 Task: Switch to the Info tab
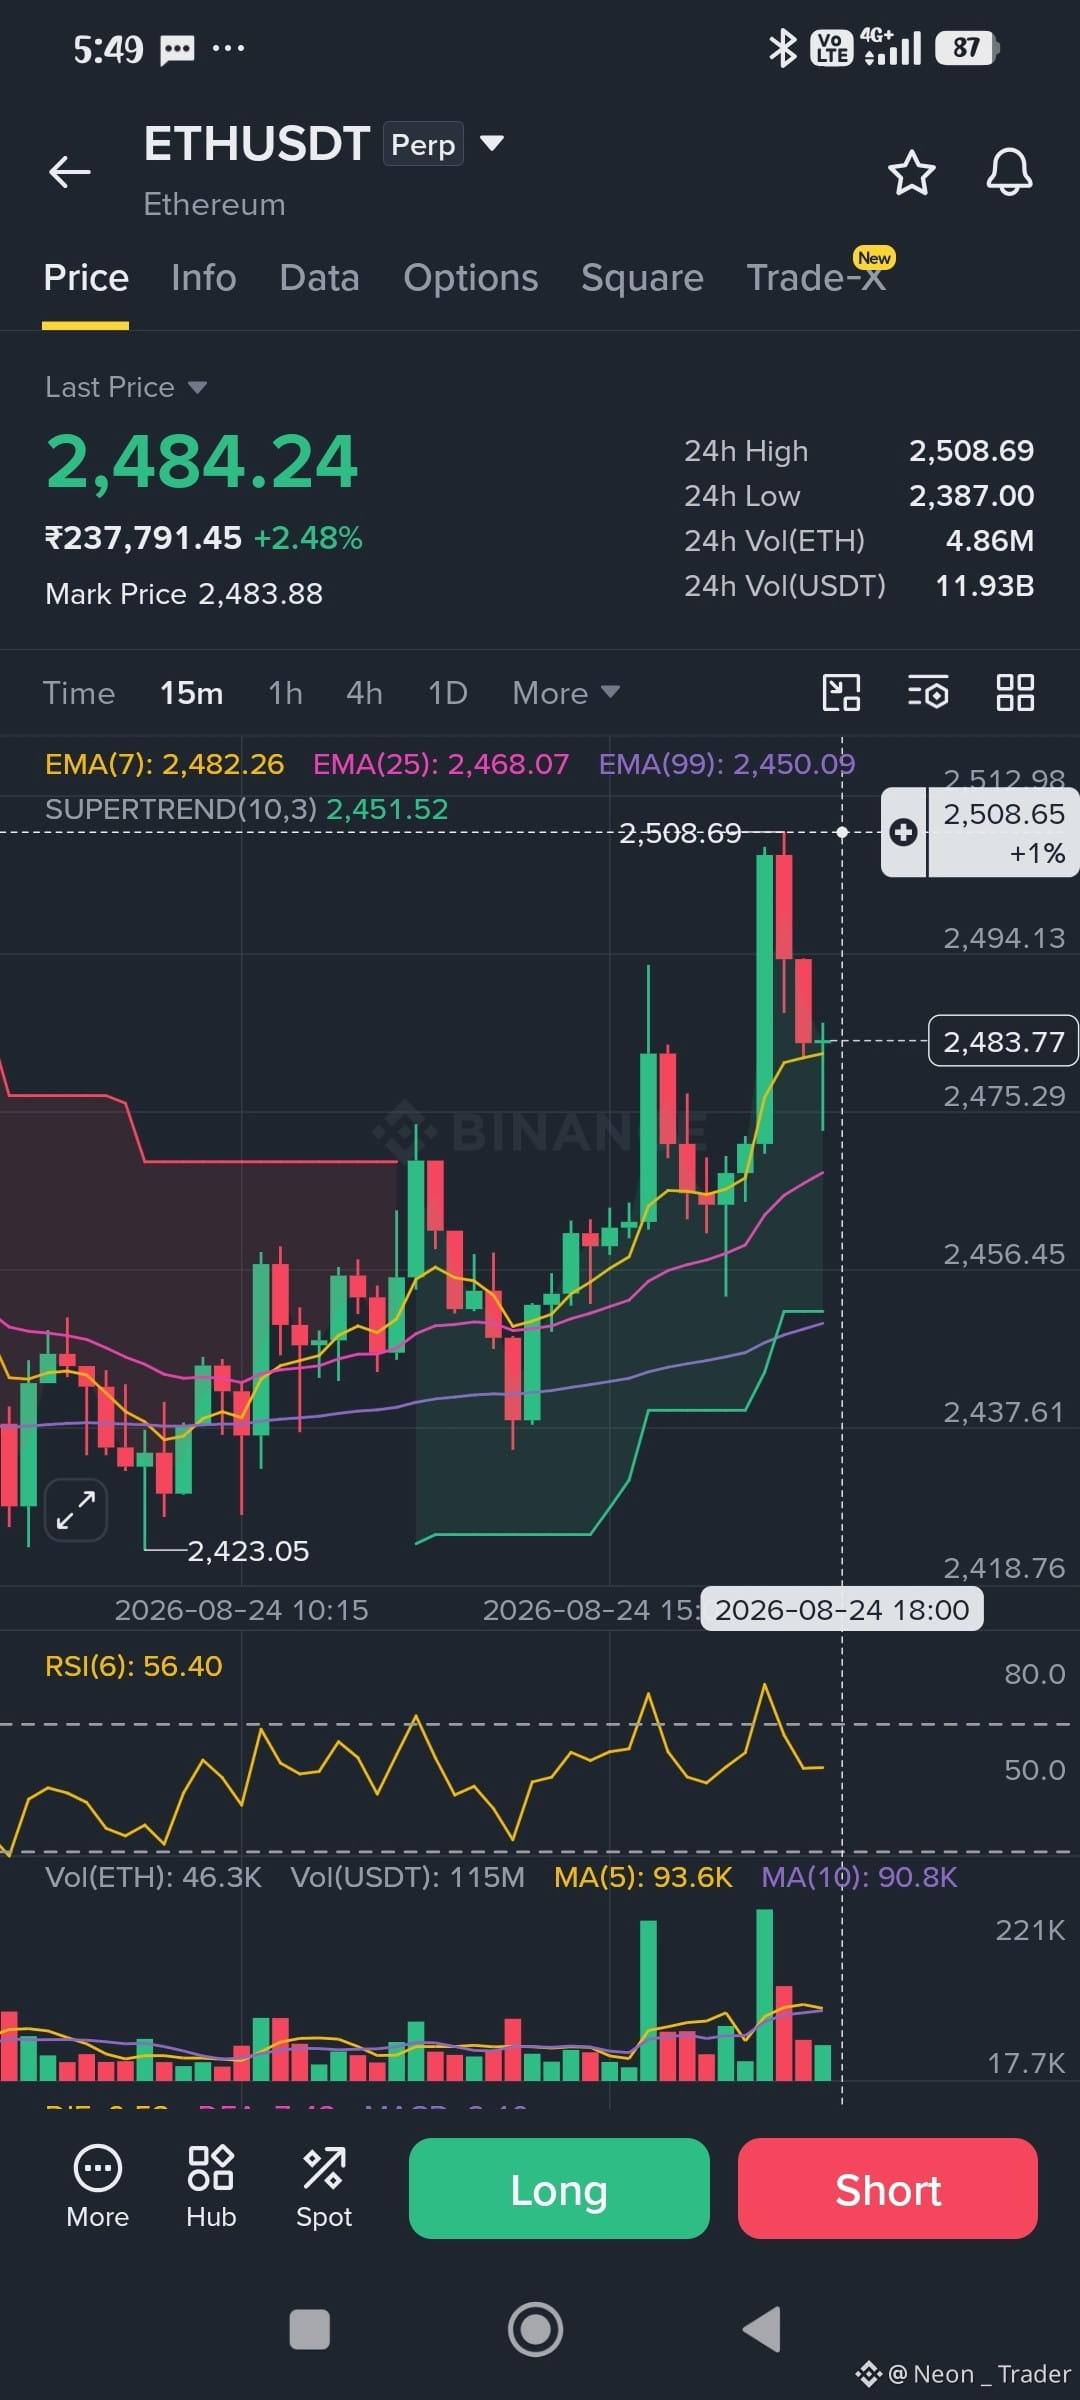pyautogui.click(x=204, y=277)
